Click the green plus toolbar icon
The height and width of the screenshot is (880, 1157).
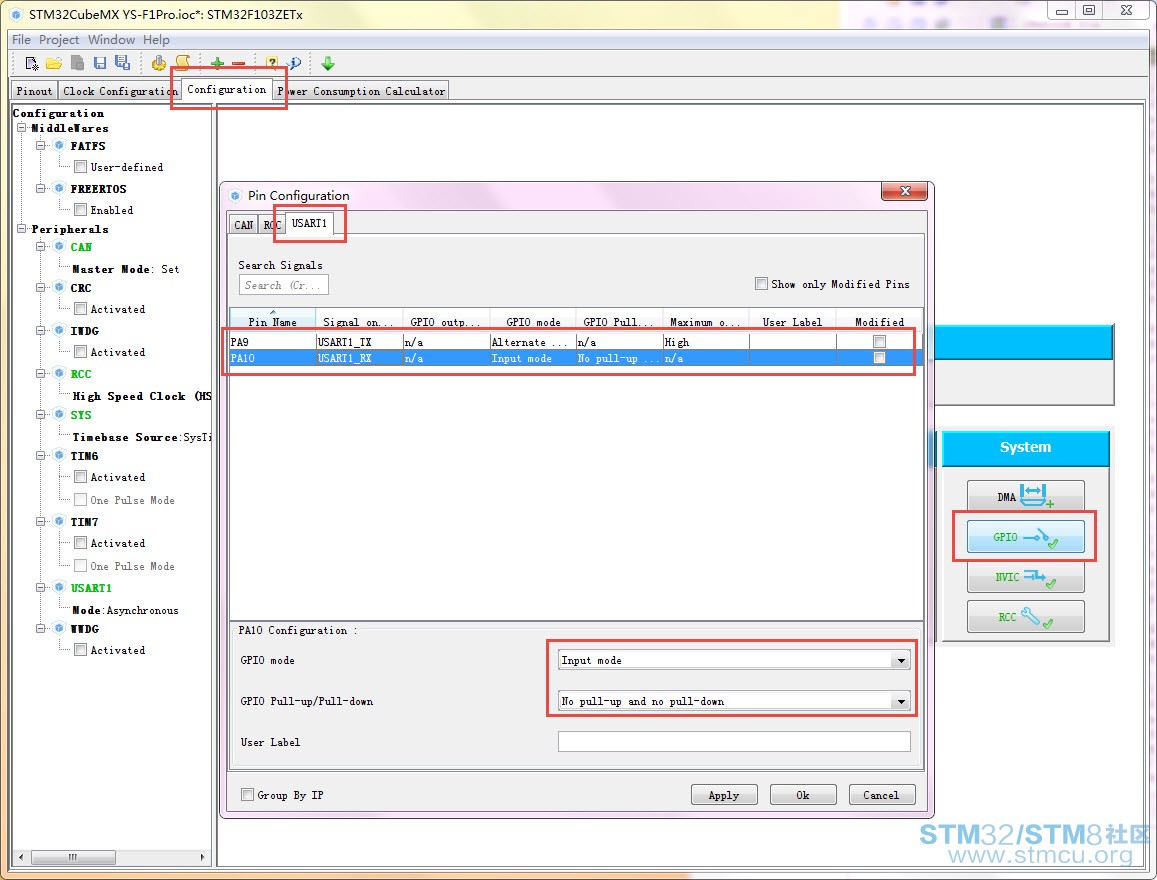pyautogui.click(x=217, y=63)
